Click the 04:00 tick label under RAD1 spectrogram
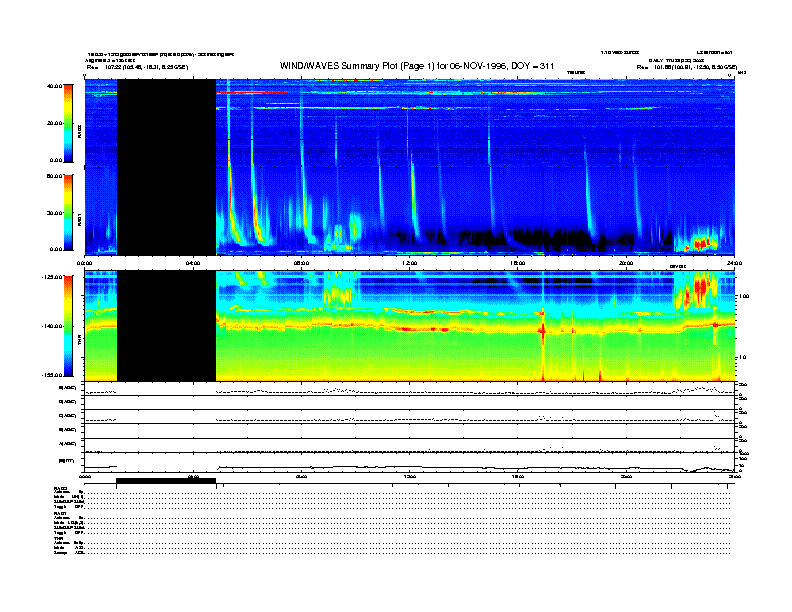The image size is (792, 612). coord(193,263)
